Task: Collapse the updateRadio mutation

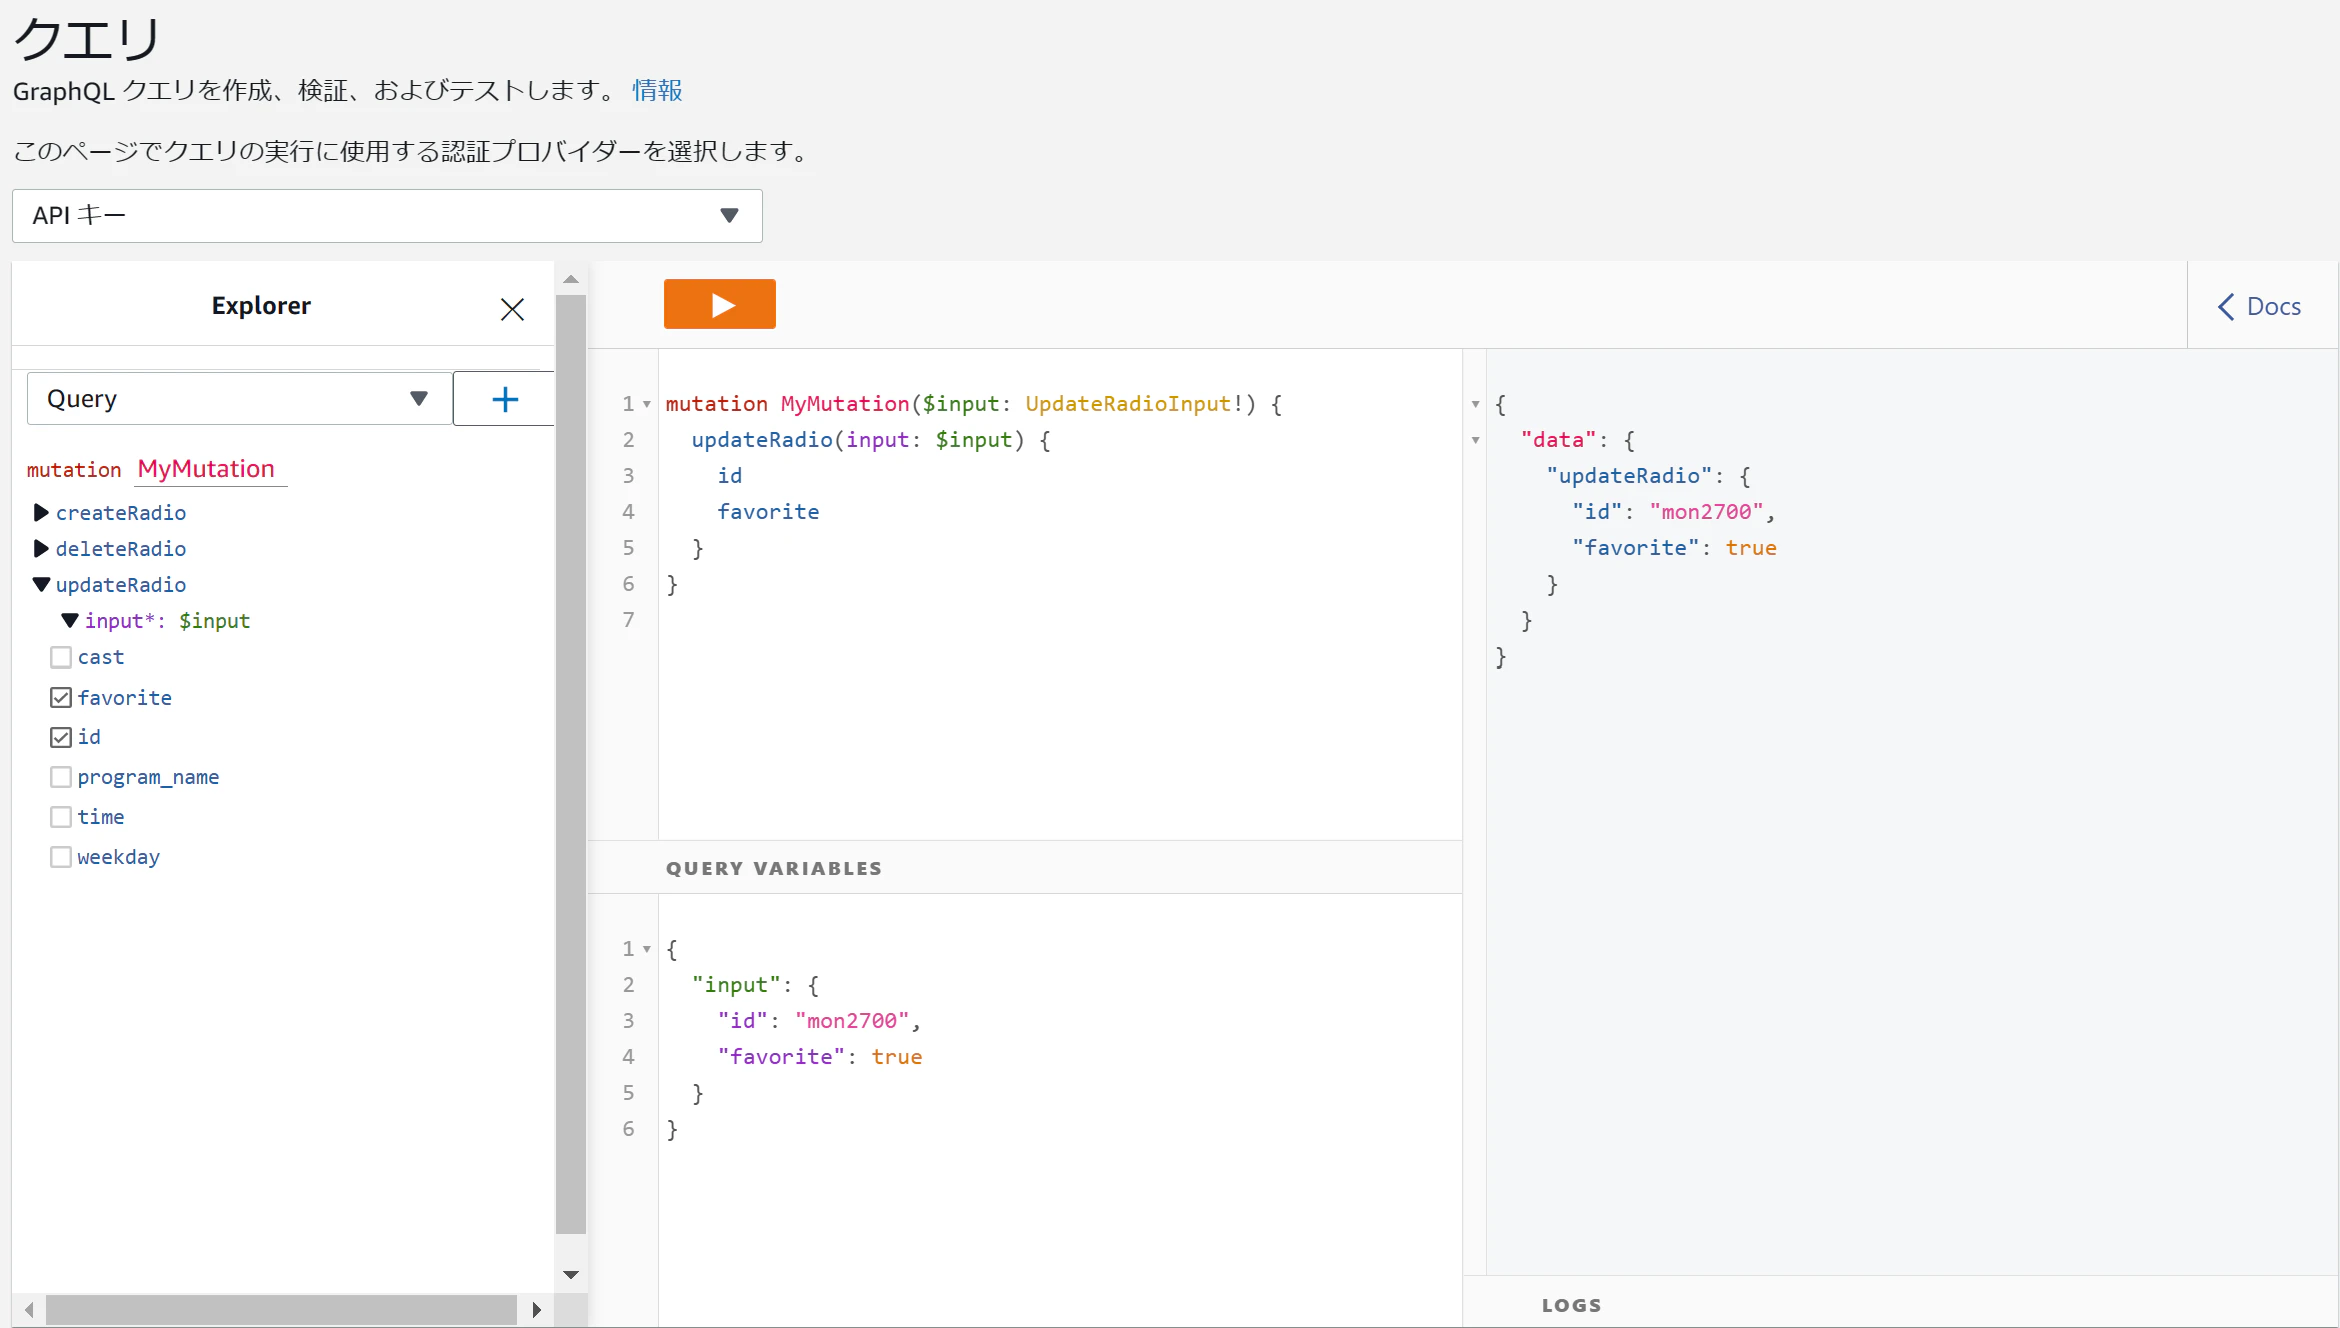Action: point(41,585)
